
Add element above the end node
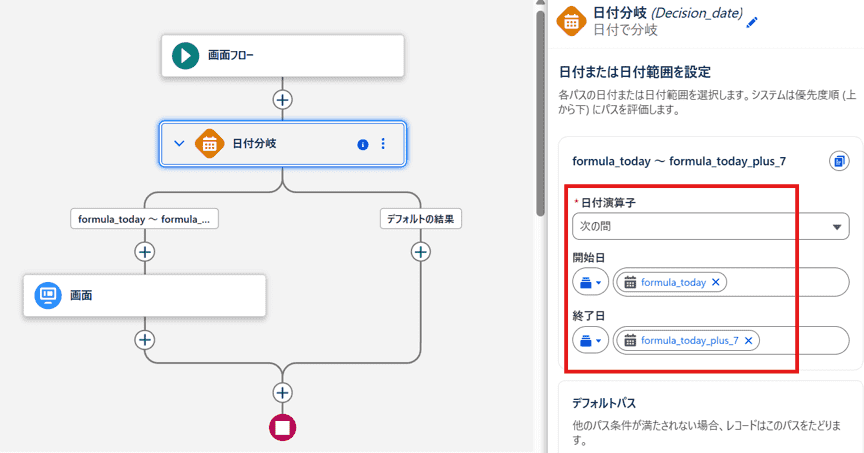pyautogui.click(x=283, y=392)
